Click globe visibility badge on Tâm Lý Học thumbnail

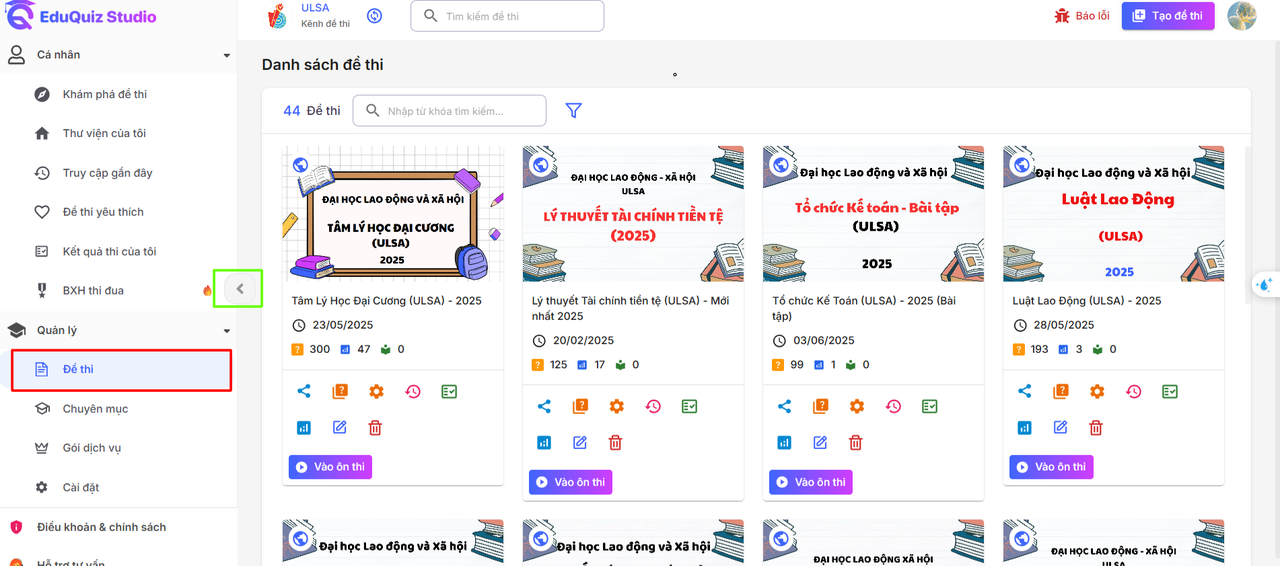coord(300,165)
